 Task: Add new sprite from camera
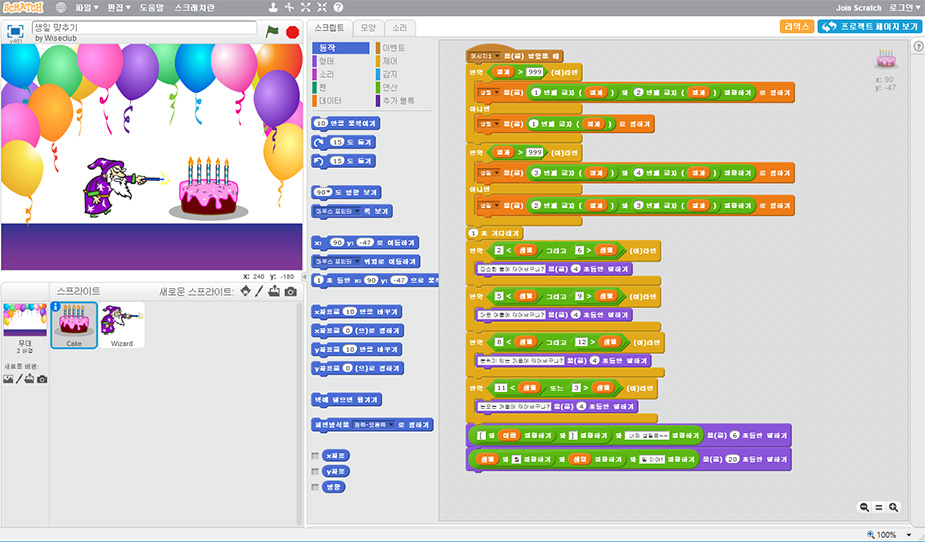tap(290, 291)
